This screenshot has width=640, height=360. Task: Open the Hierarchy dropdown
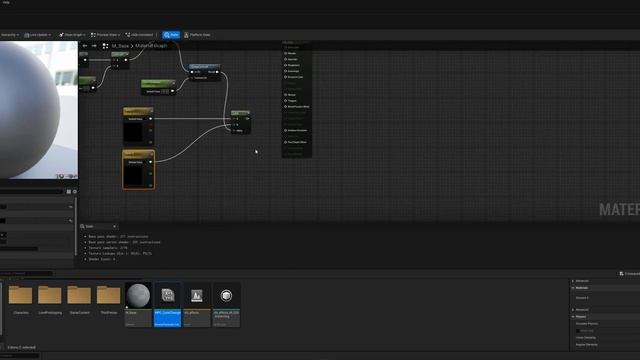coord(9,35)
